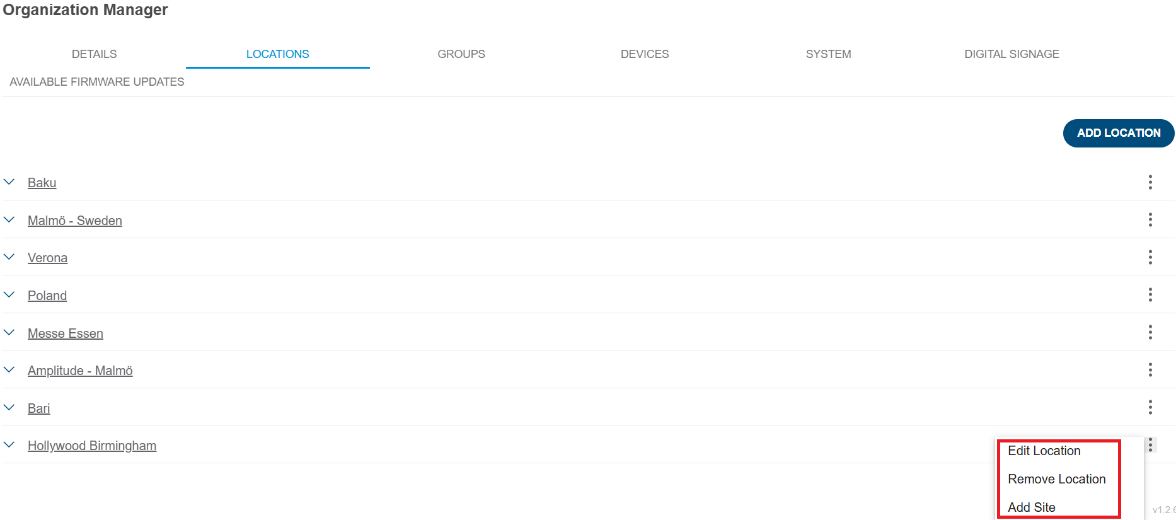Viewport: 1176px width, 520px height.
Task: Open the Poland location link
Action: click(x=47, y=296)
